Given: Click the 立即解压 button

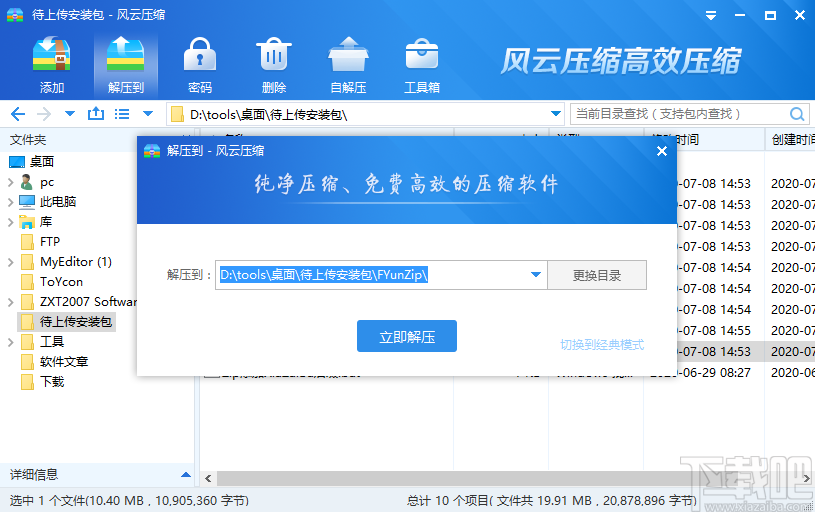Looking at the screenshot, I should coord(406,336).
